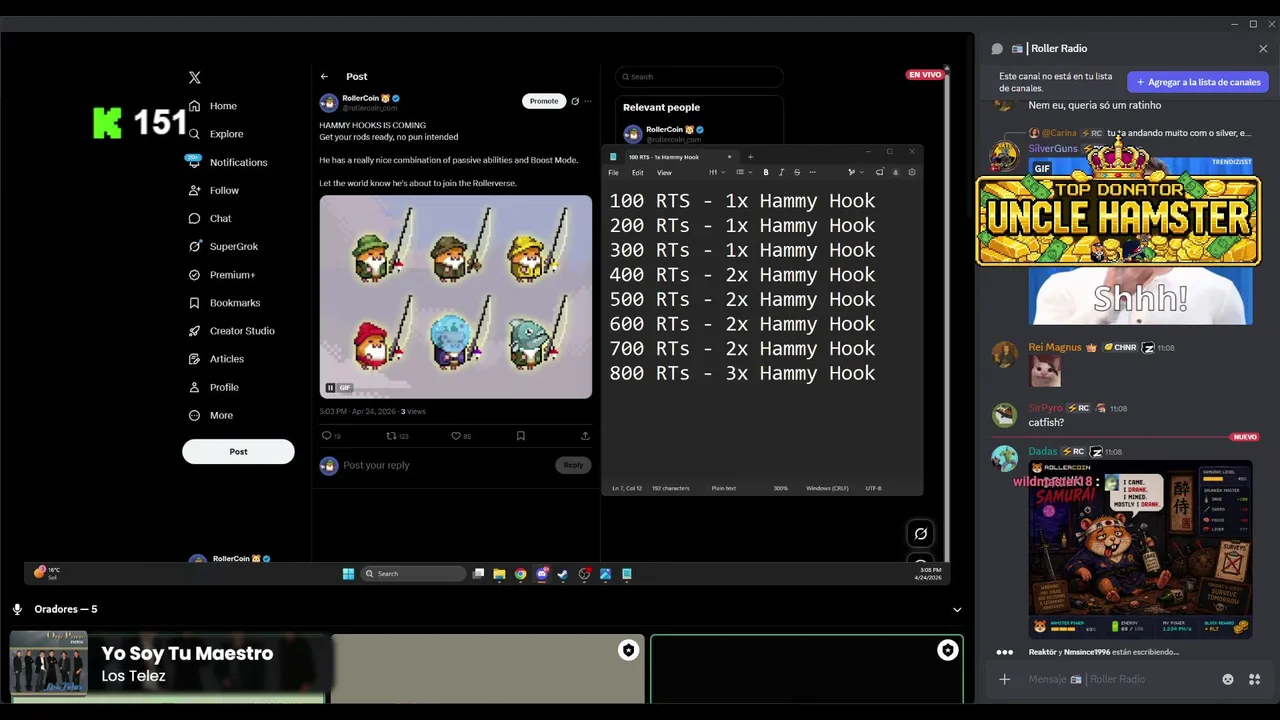Screen dimensions: 1280x720
Task: Open Notepad settings gear
Action: pos(911,172)
